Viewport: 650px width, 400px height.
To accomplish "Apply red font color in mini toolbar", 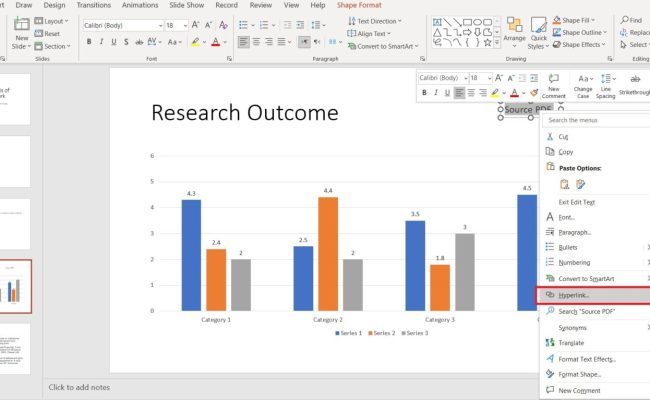I will 514,93.
